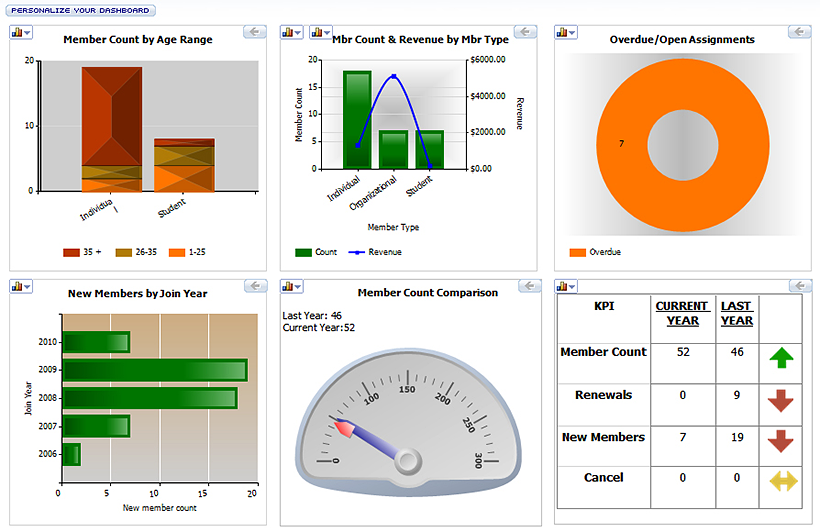
Task: Click the New Members by Join Year title
Action: [138, 294]
